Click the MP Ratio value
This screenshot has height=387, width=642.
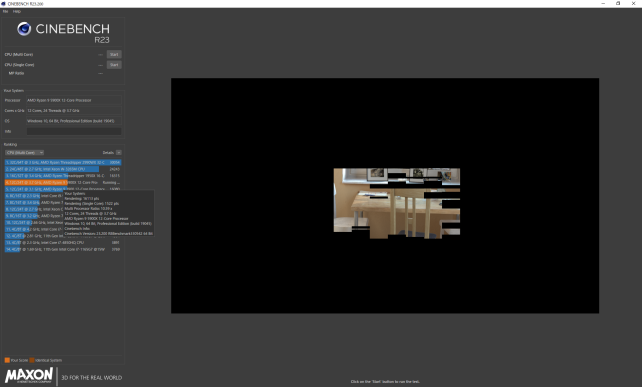click(x=100, y=73)
